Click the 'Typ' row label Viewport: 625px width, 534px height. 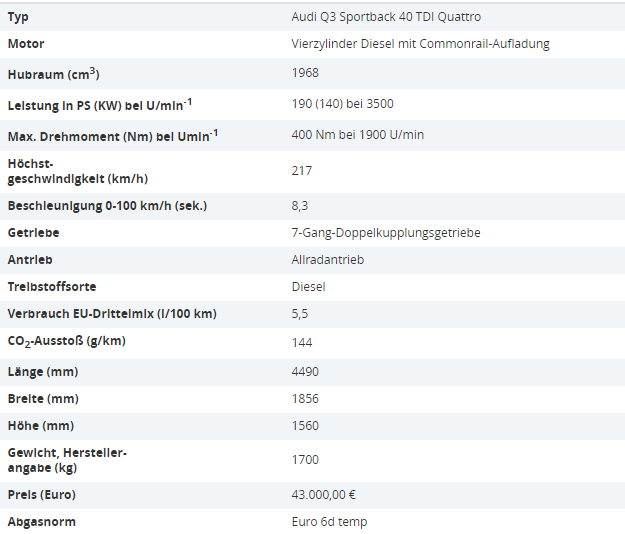pos(18,17)
